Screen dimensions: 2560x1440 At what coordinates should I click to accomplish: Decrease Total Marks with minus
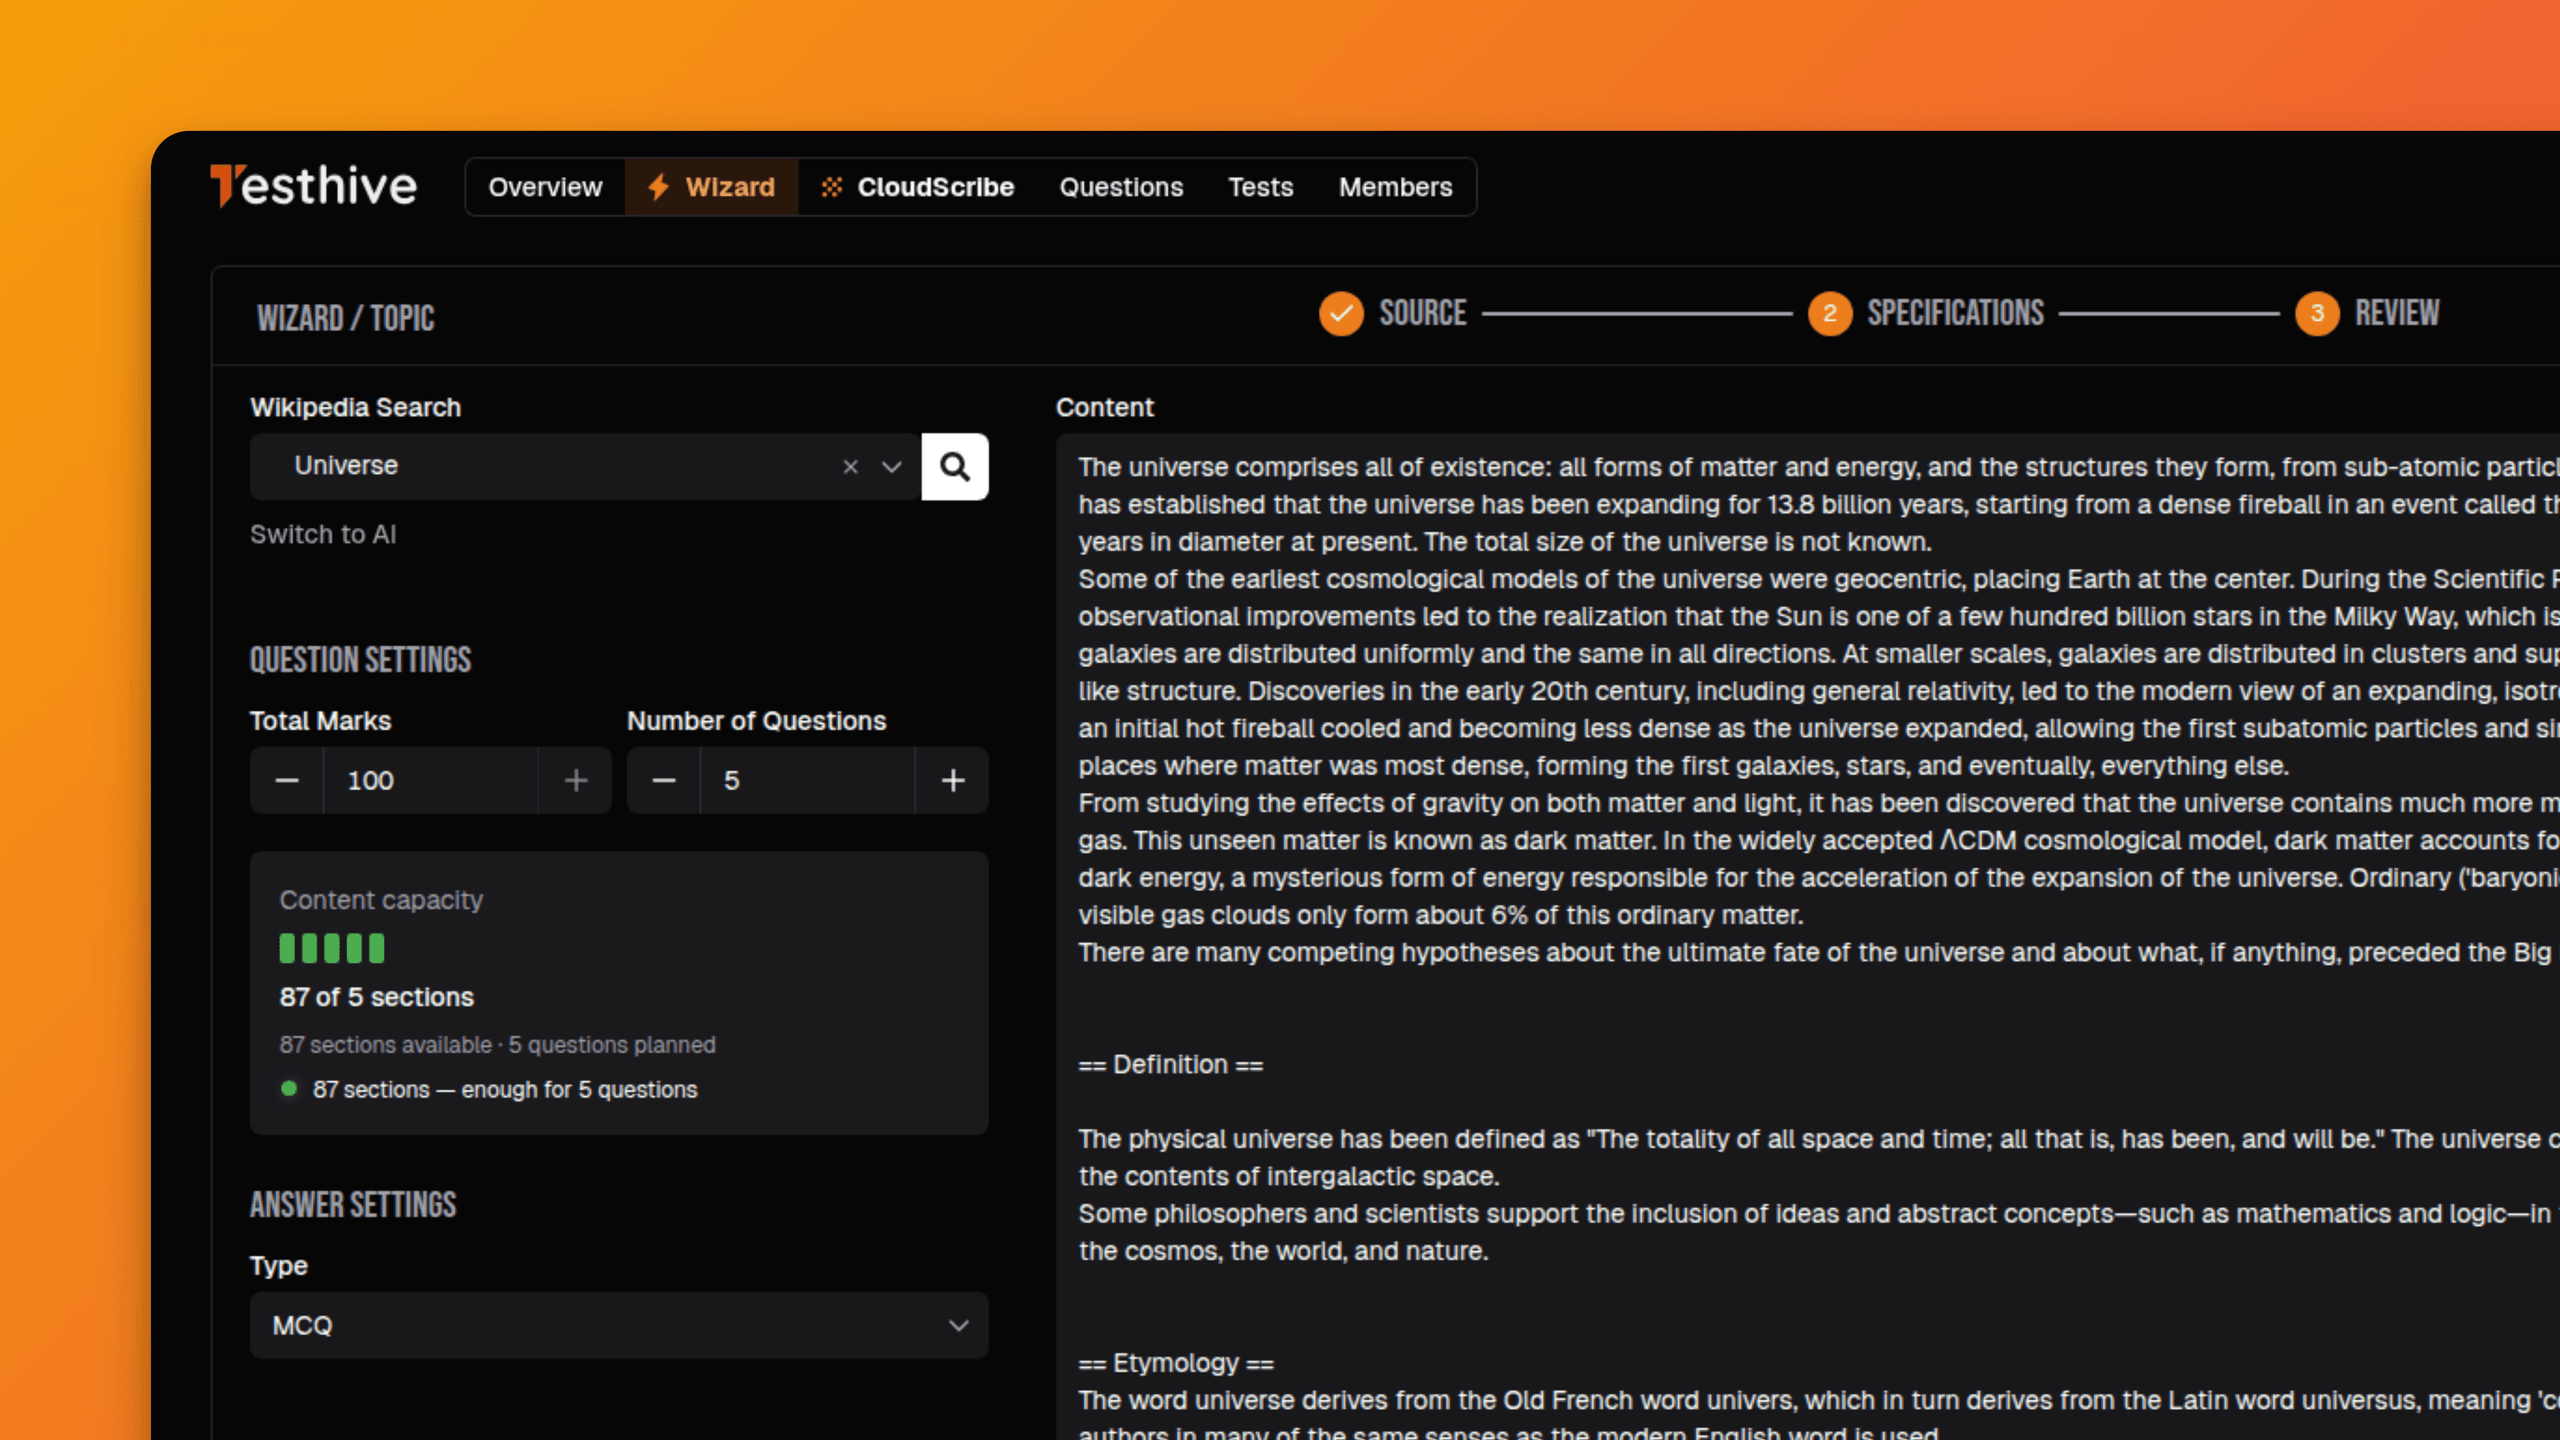(287, 780)
